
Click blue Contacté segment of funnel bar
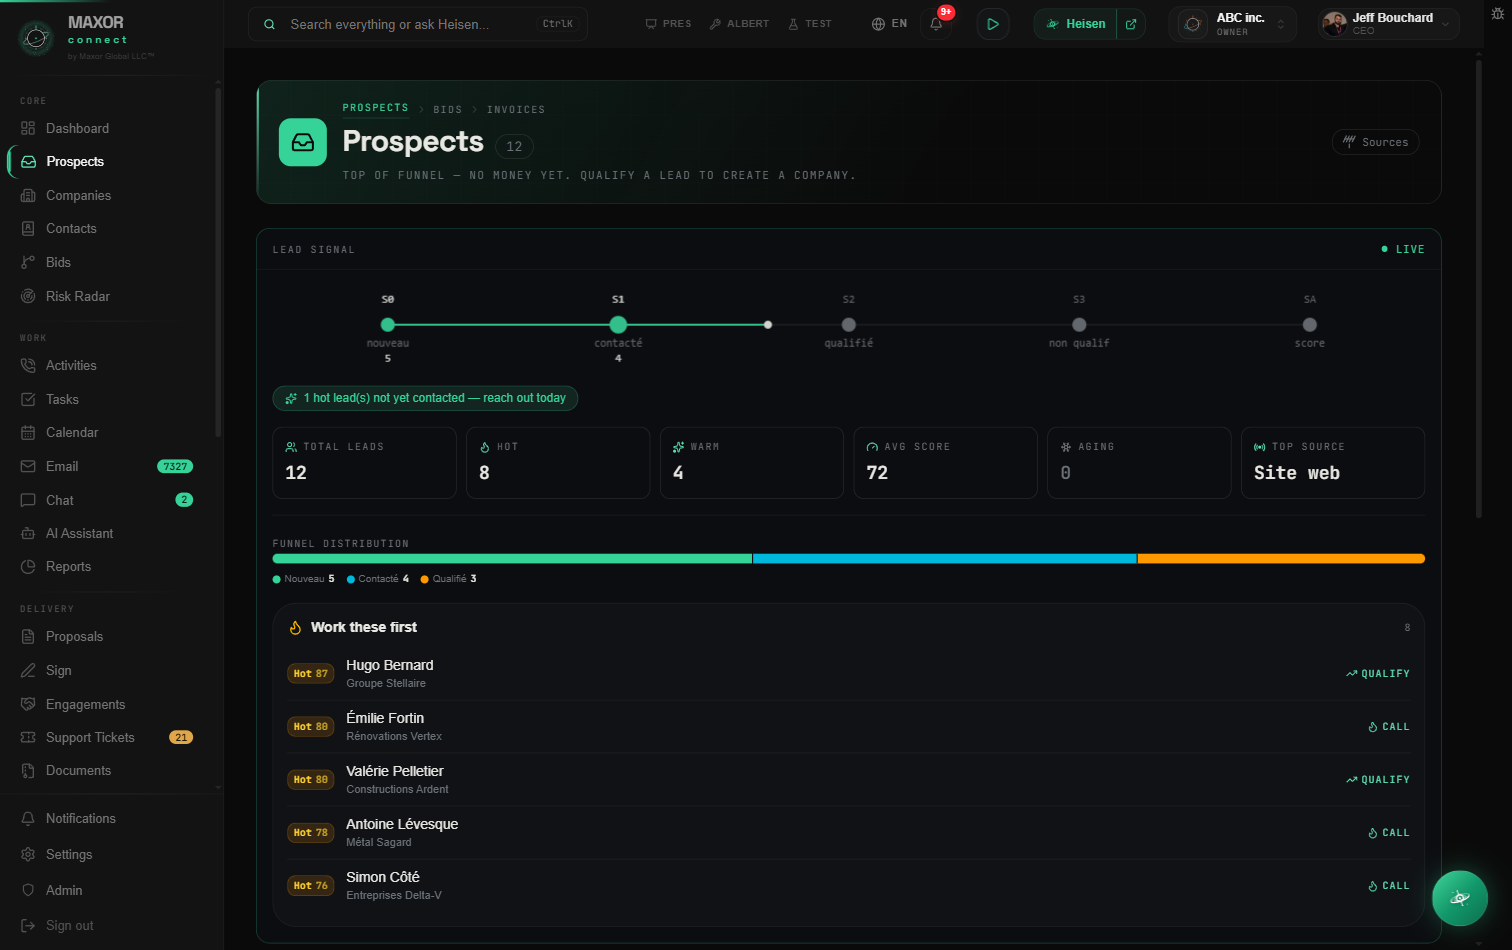point(945,559)
